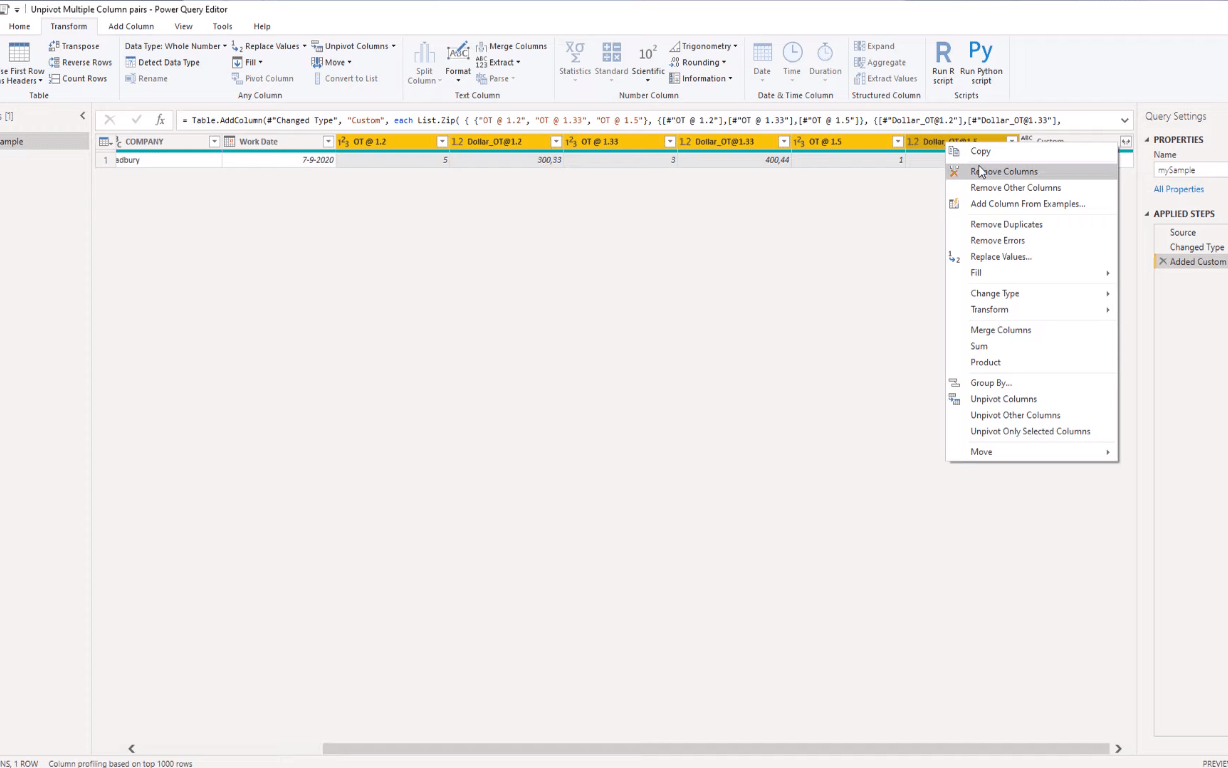Click the query Name input field
The image size is (1228, 768).
[x=1191, y=170]
